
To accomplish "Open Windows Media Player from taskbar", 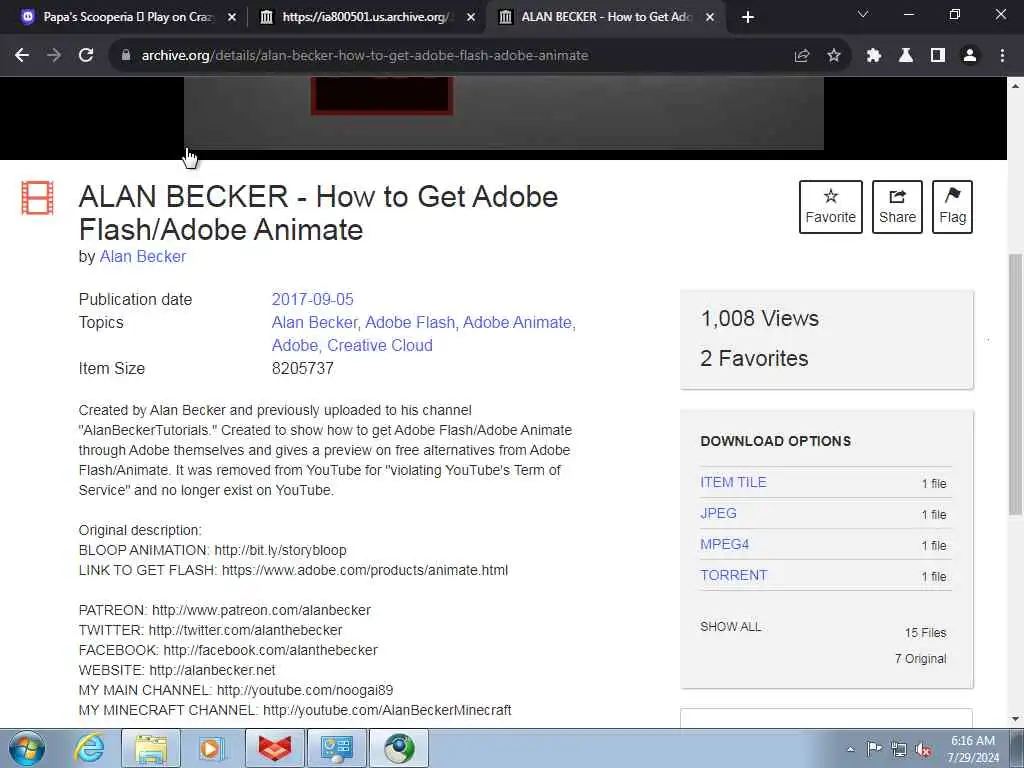I will 210,748.
